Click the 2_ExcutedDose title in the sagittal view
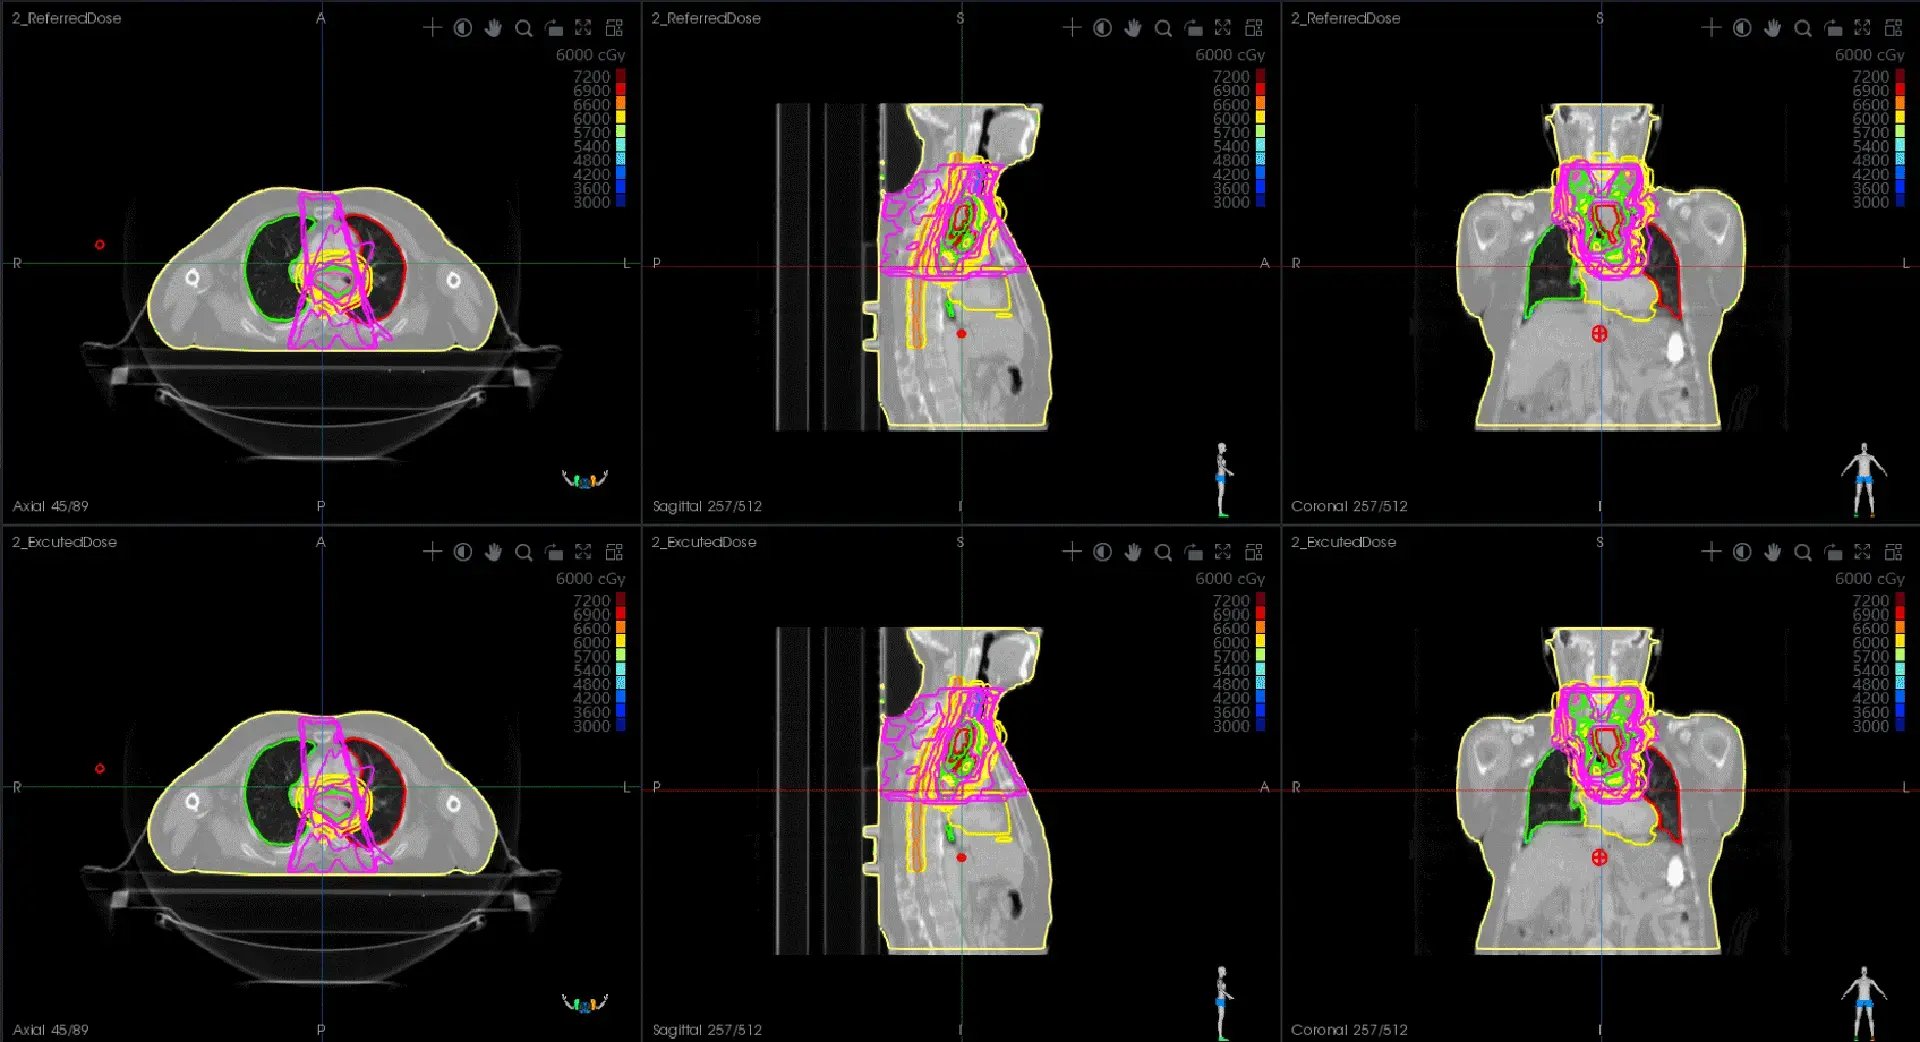Viewport: 1920px width, 1042px height. (x=704, y=542)
